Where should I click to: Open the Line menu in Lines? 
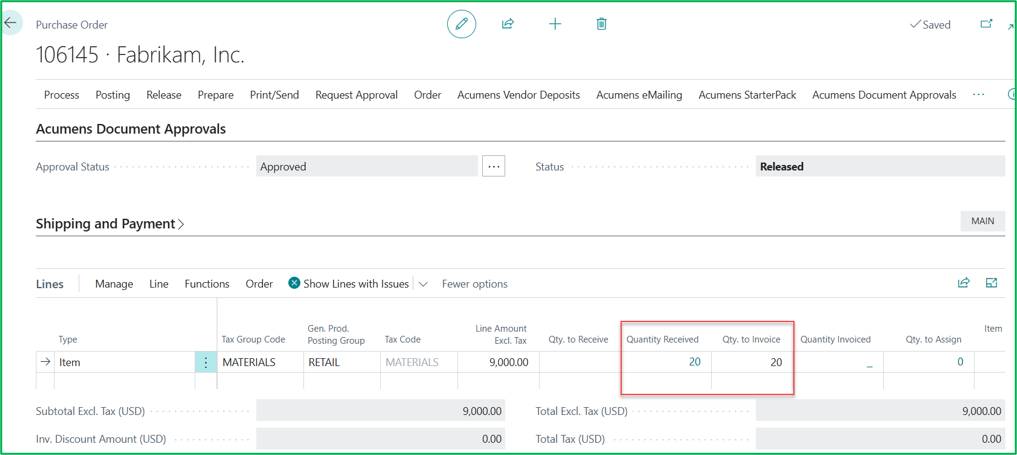(159, 284)
